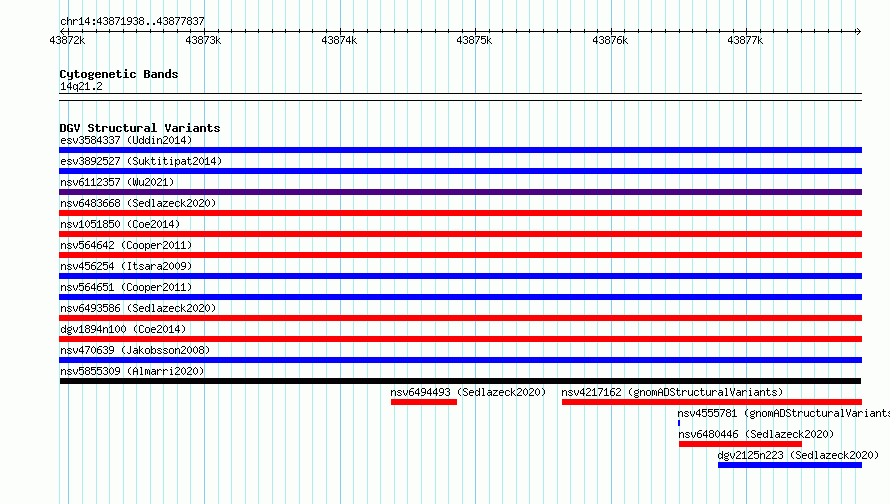Click the 43876k ruler label

click(x=610, y=40)
